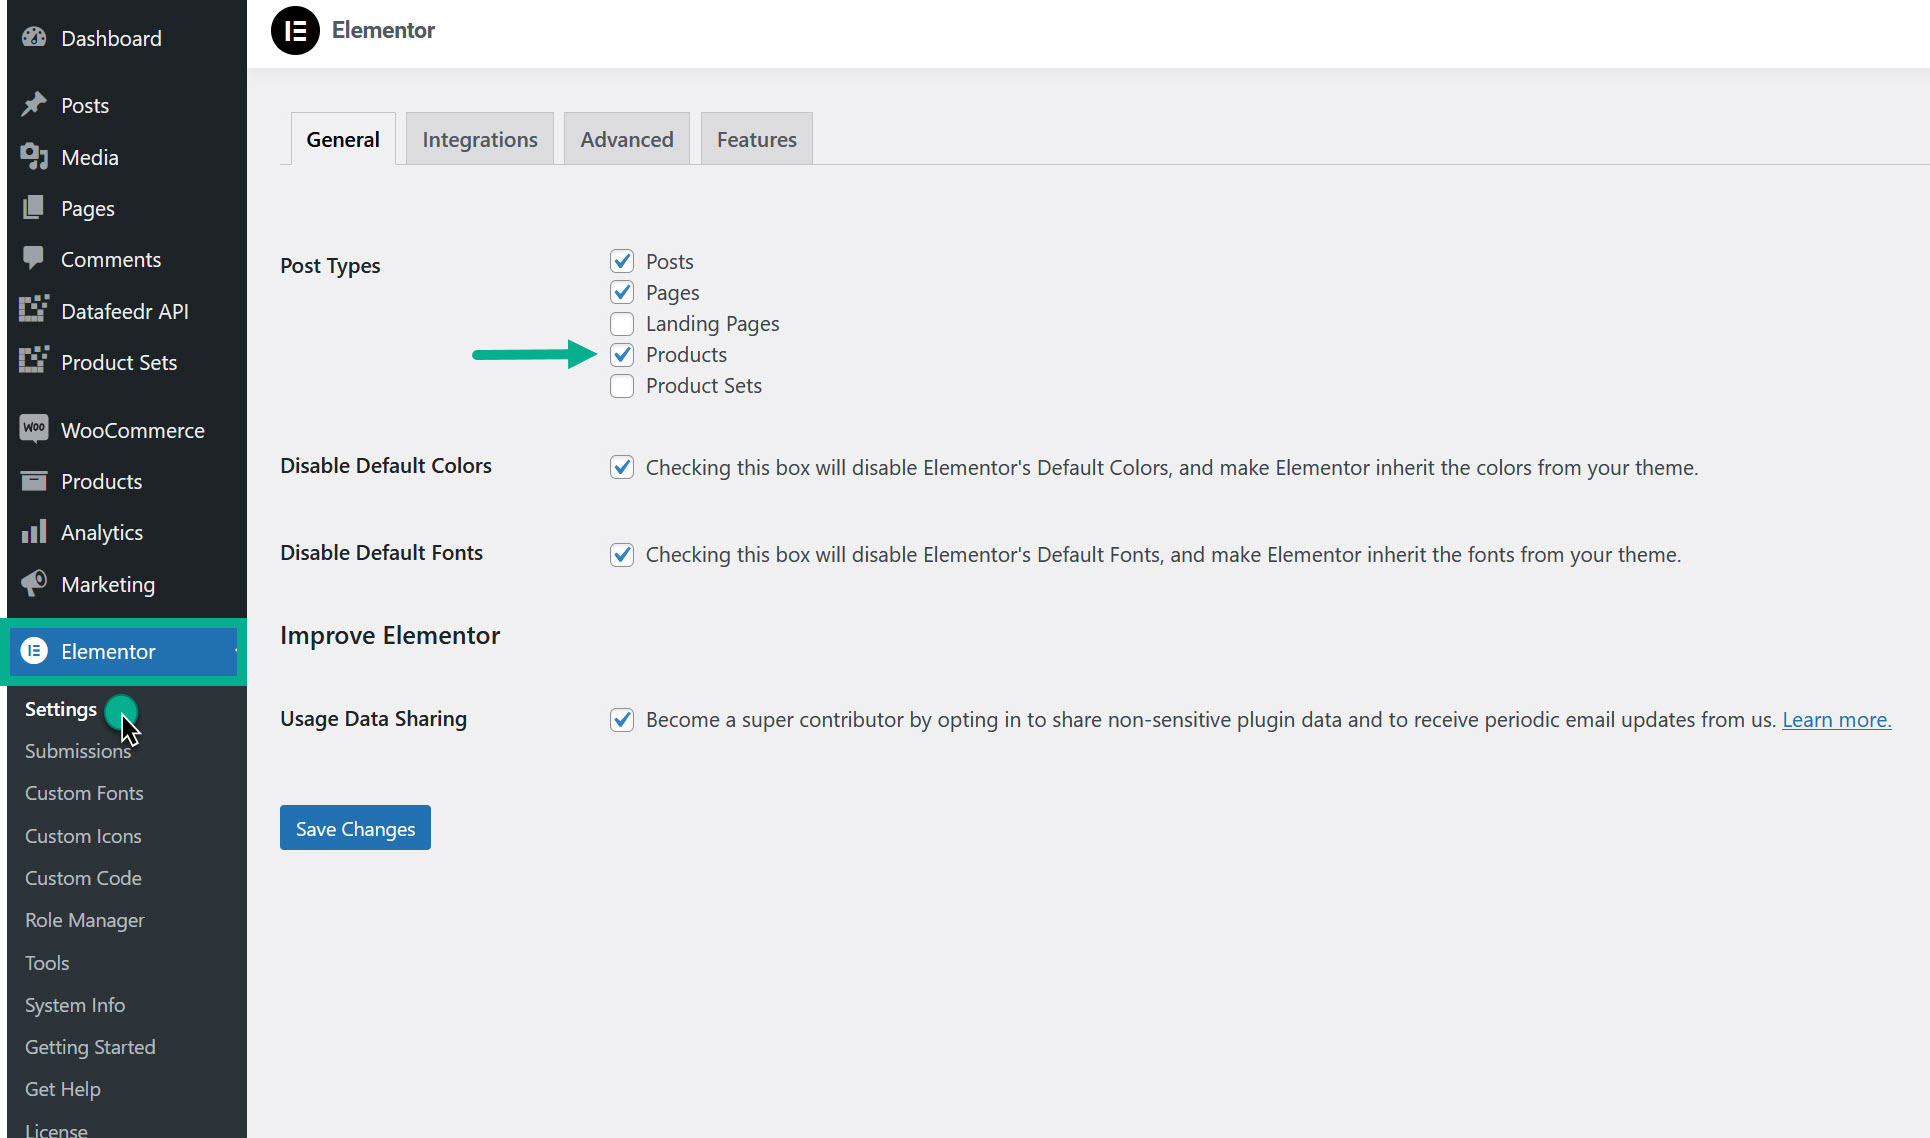Uncheck the Products post type checkbox

coord(622,355)
